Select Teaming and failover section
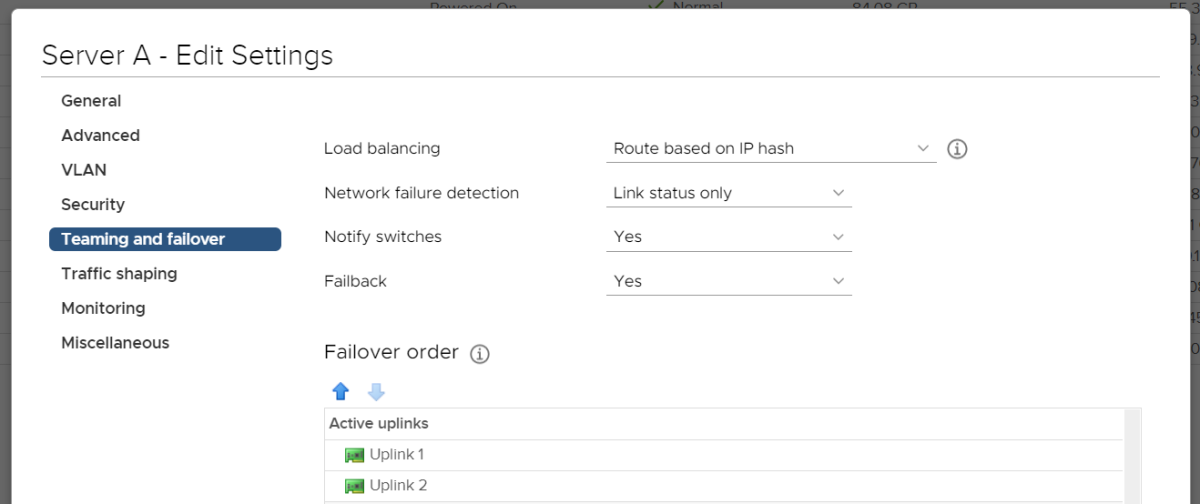This screenshot has height=504, width=1200. click(165, 239)
